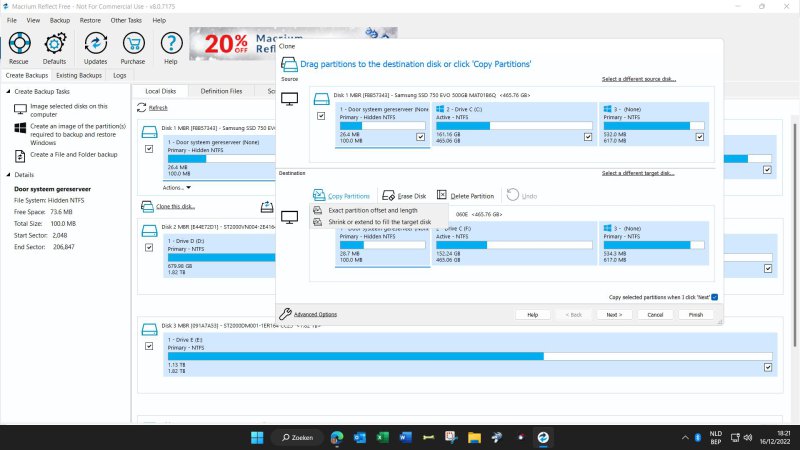
Task: Open Word from the taskbar
Action: click(406, 437)
